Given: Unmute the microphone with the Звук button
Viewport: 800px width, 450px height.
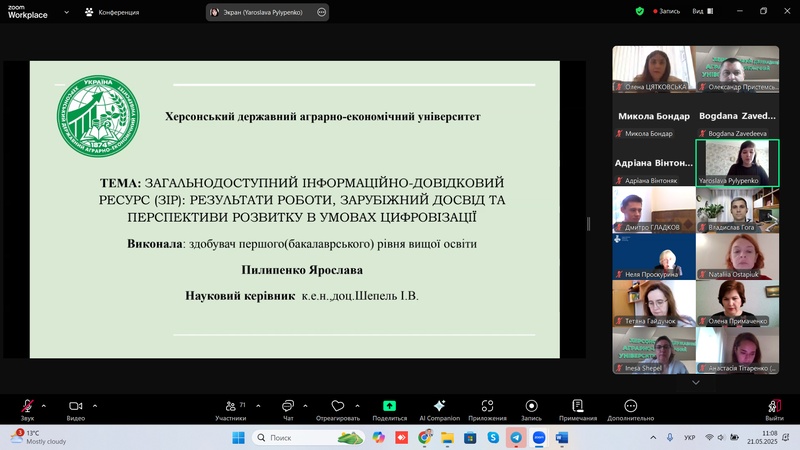Looking at the screenshot, I should (x=27, y=410).
